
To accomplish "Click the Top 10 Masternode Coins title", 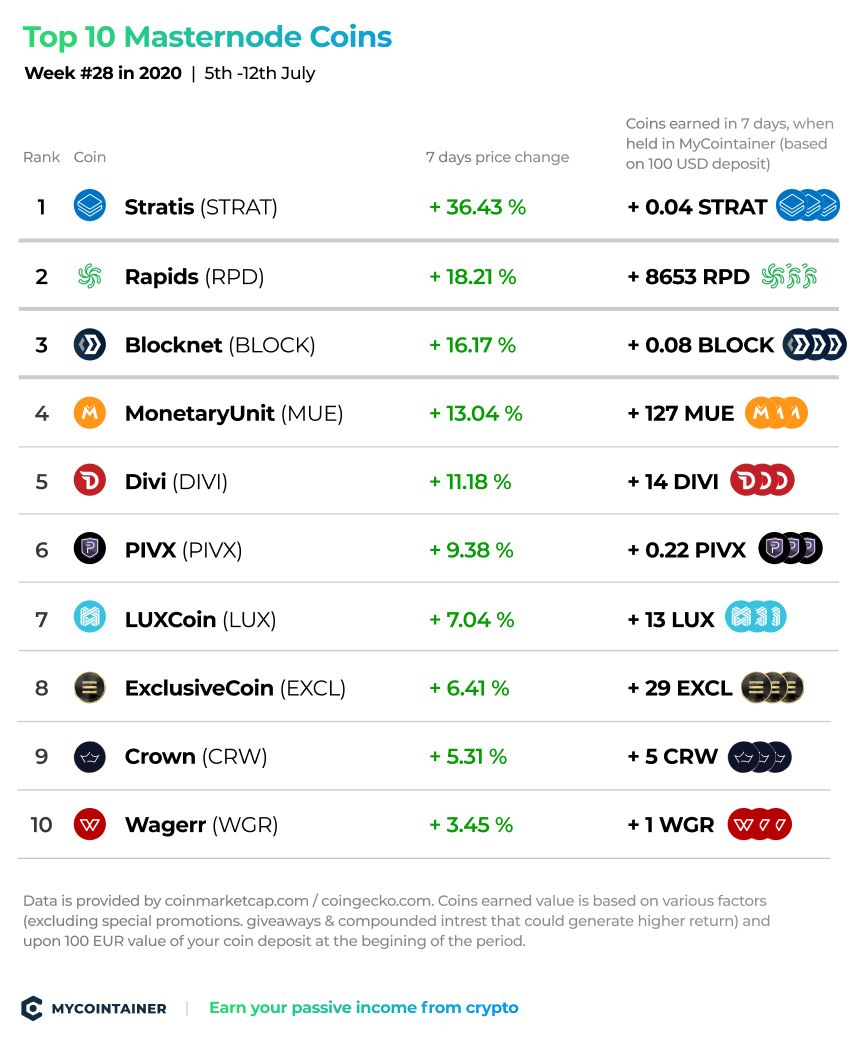I will pos(208,37).
